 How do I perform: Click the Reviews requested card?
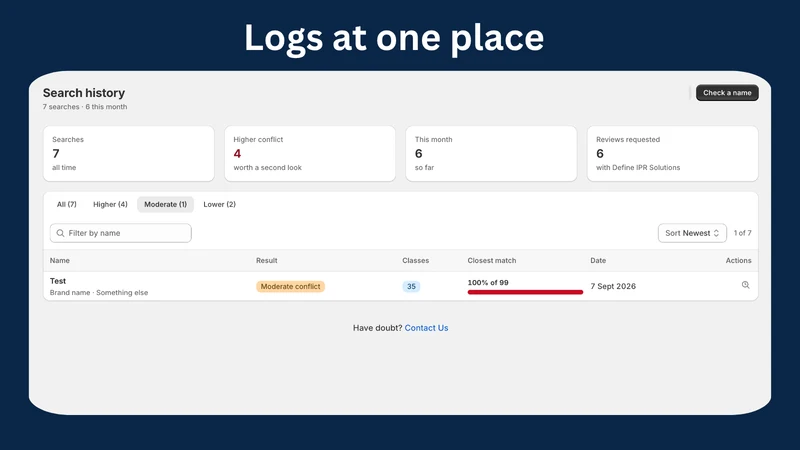point(672,154)
